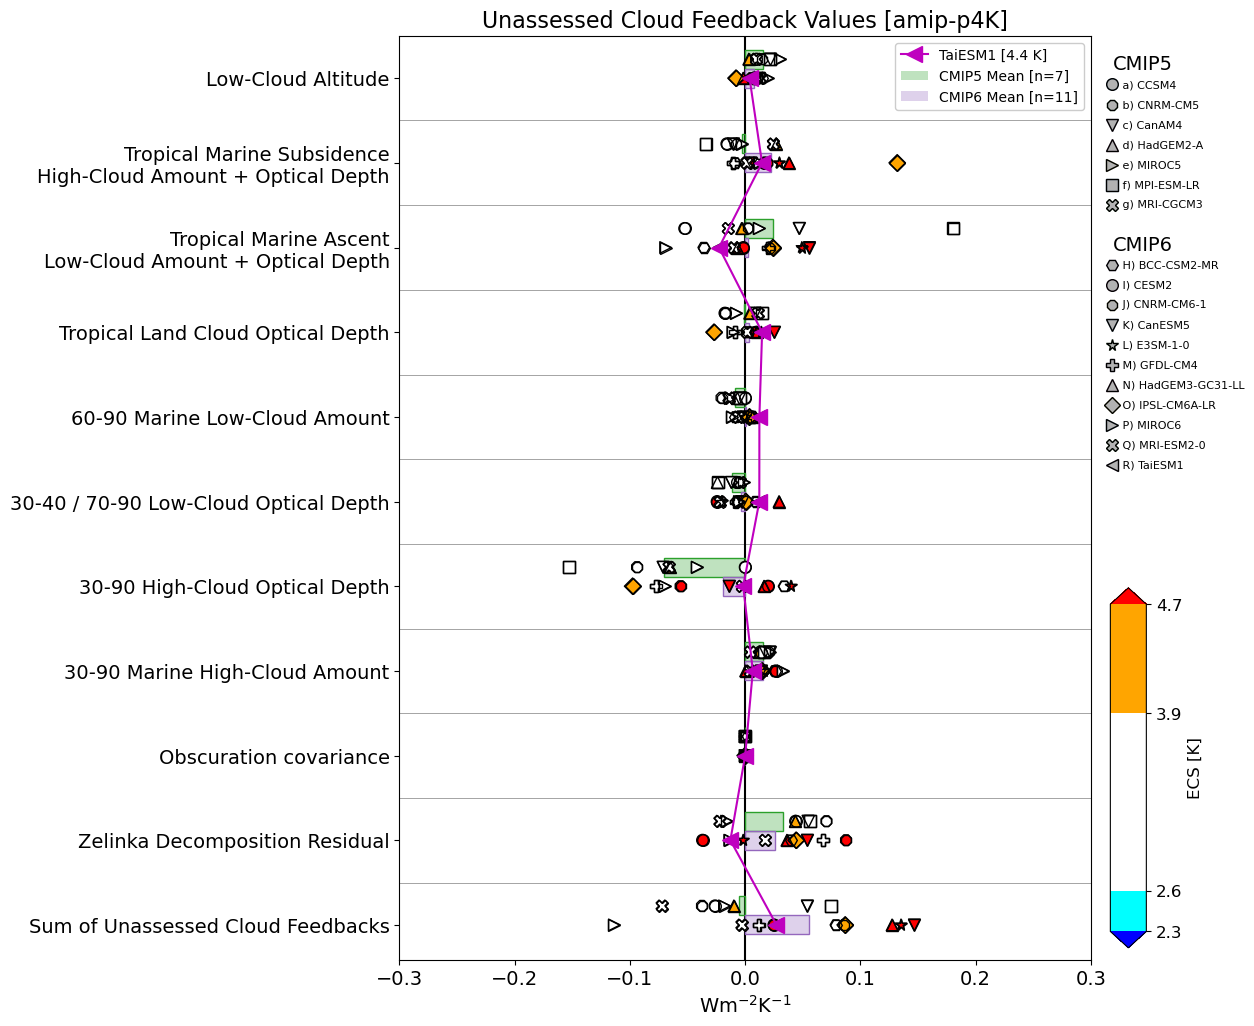The image size is (1254, 1026).
Task: Click the orange band of the ECS colorbar
Action: click(x=1128, y=658)
